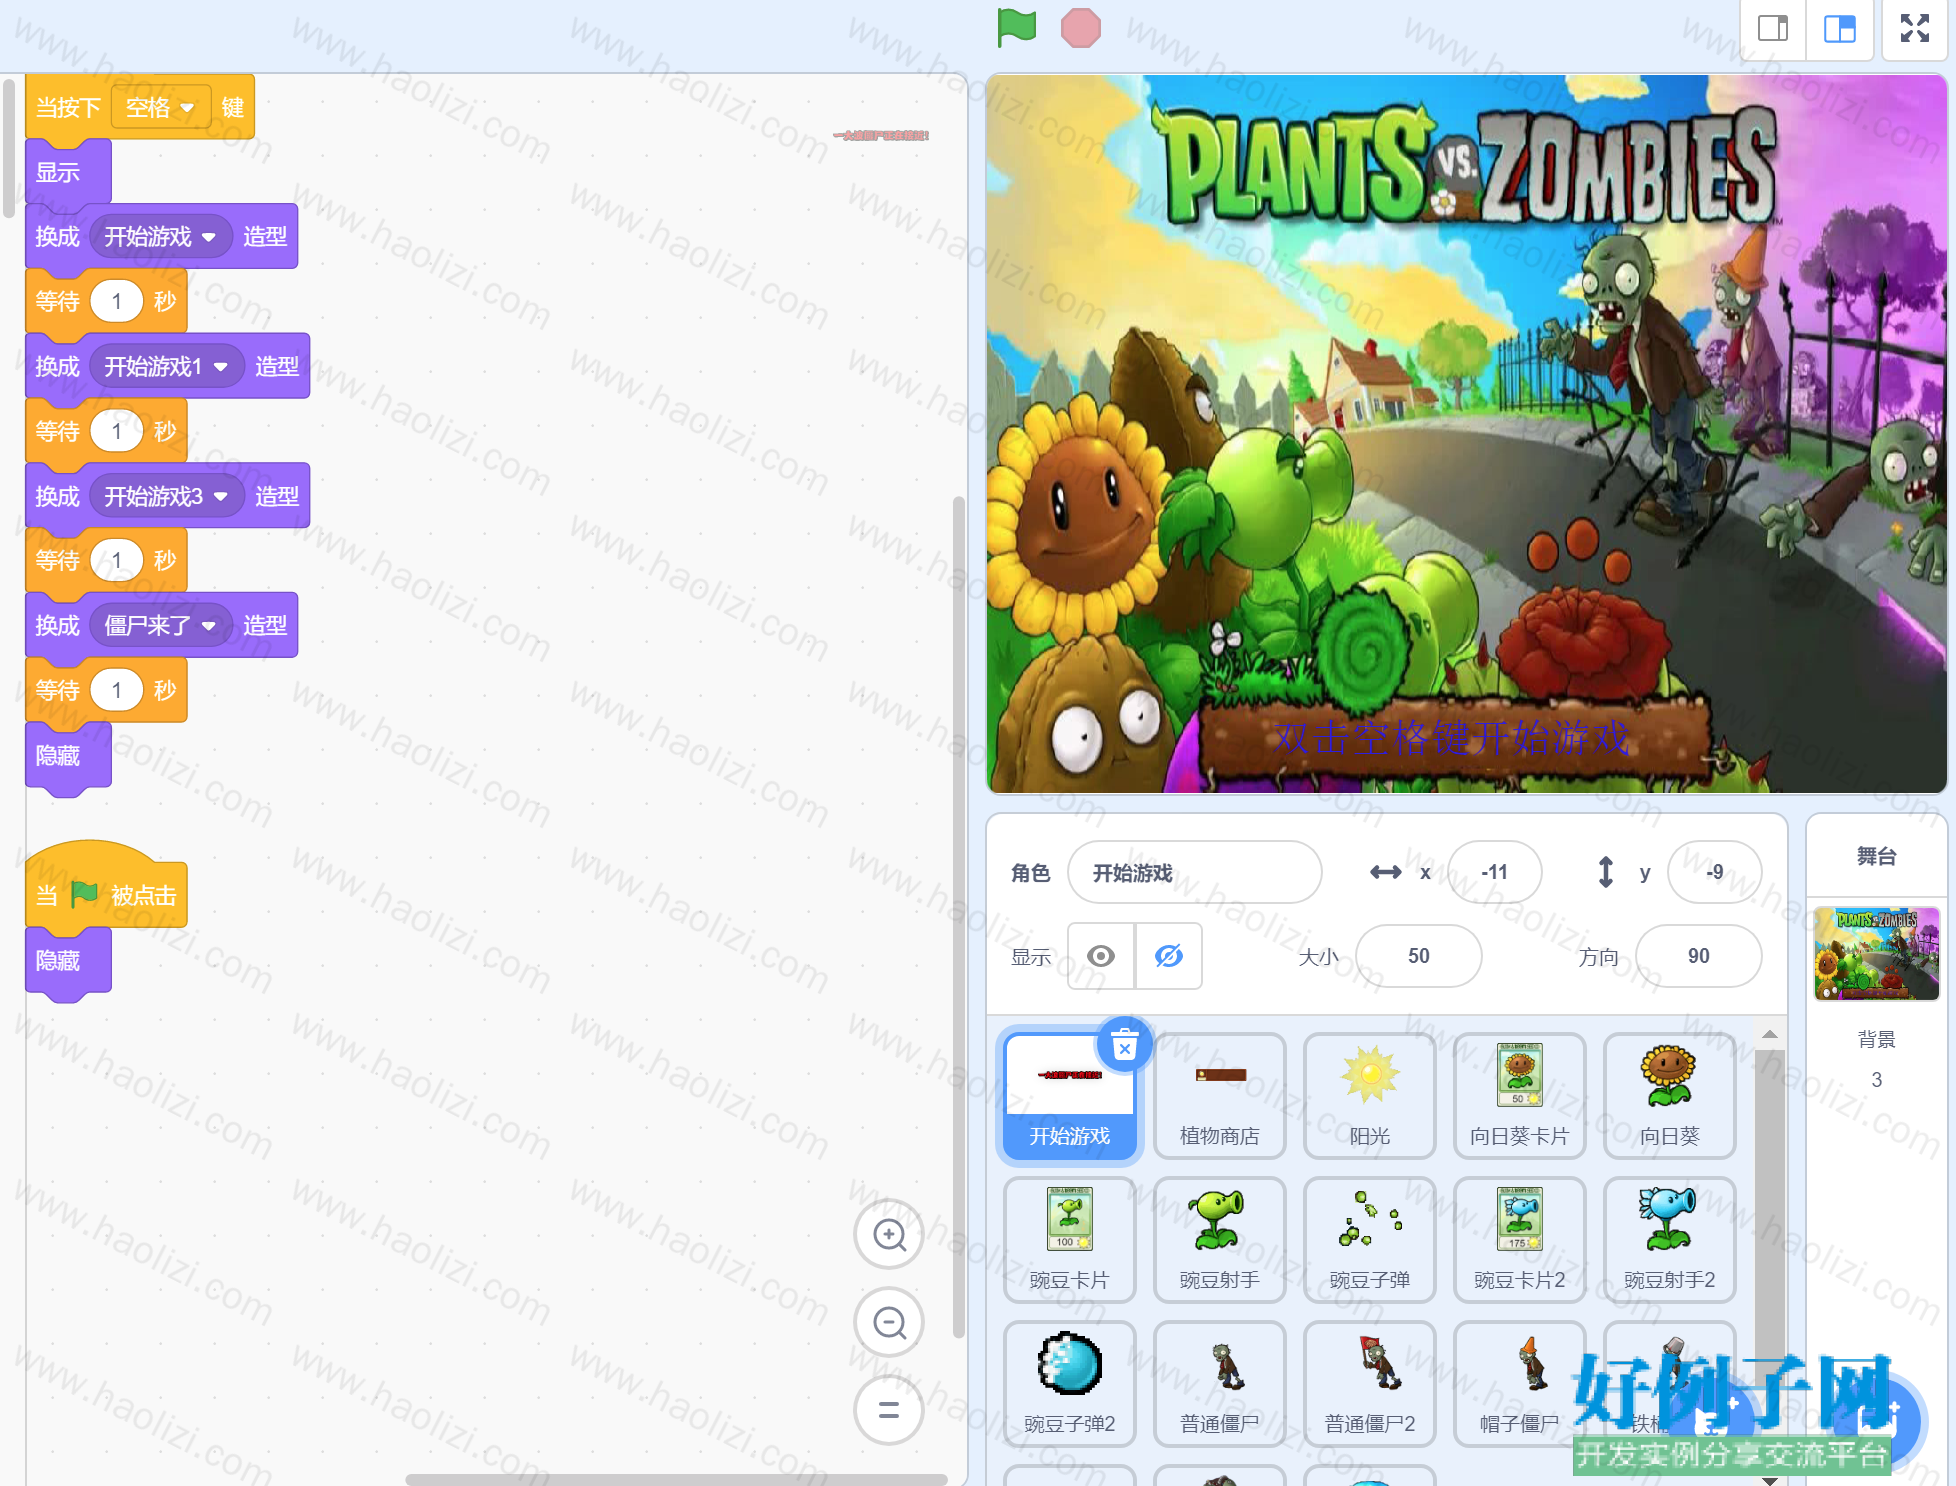This screenshot has width=1956, height=1486.
Task: Select the 普通僵尸 zombie sprite
Action: [1220, 1385]
